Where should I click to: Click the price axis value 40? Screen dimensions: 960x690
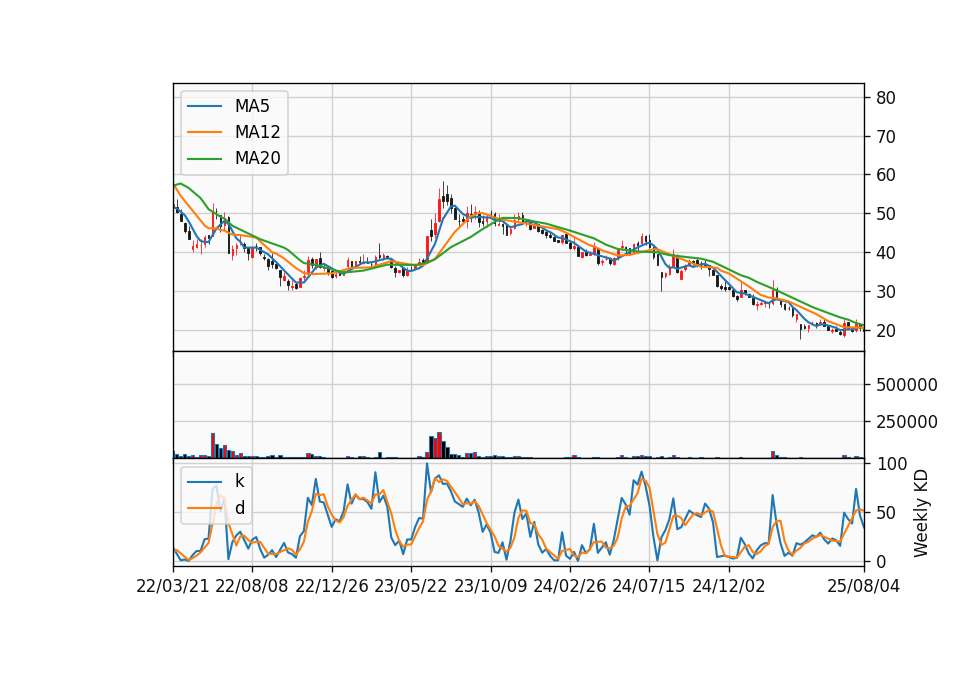coord(886,253)
